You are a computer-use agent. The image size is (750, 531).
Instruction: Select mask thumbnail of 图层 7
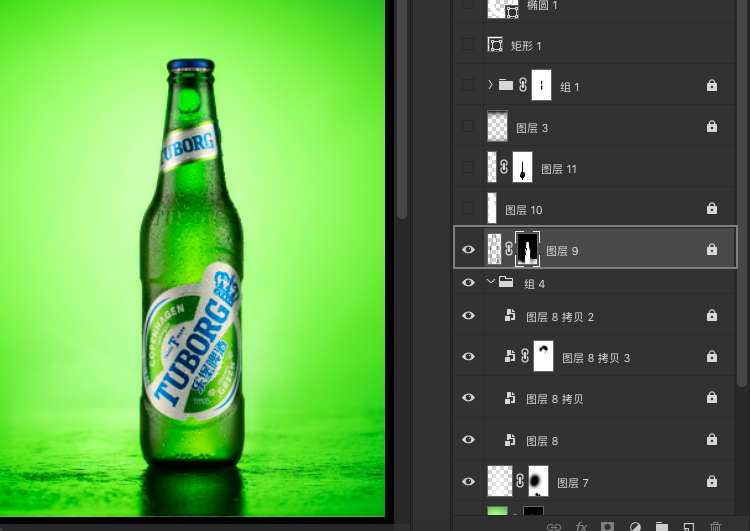pos(538,481)
